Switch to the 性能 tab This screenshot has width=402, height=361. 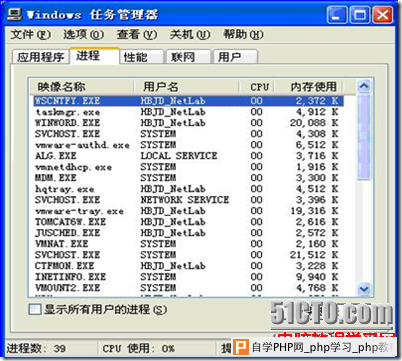click(142, 57)
